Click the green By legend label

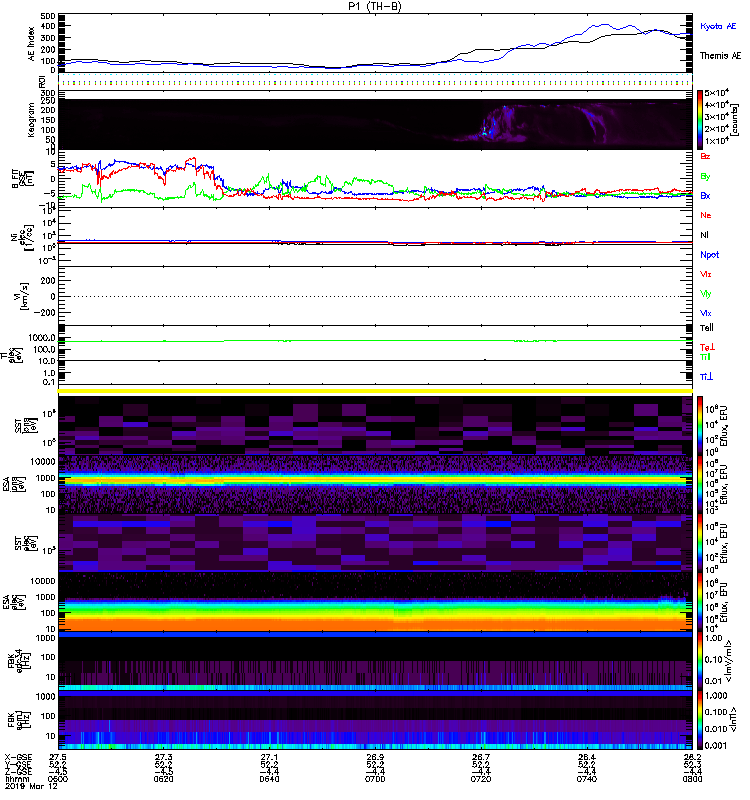[x=705, y=176]
